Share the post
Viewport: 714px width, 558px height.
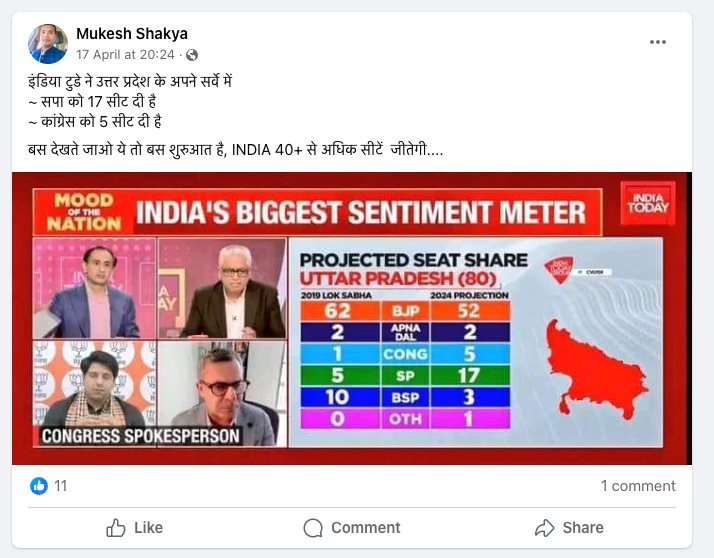(x=568, y=527)
